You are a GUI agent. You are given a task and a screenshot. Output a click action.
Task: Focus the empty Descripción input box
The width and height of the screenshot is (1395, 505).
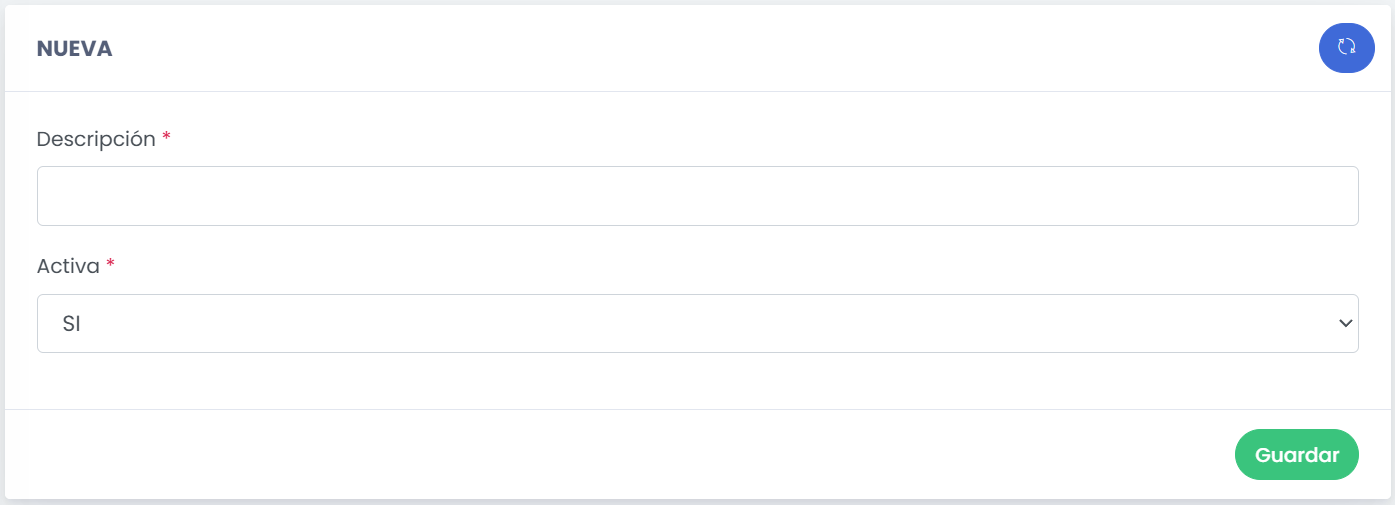[x=697, y=196]
